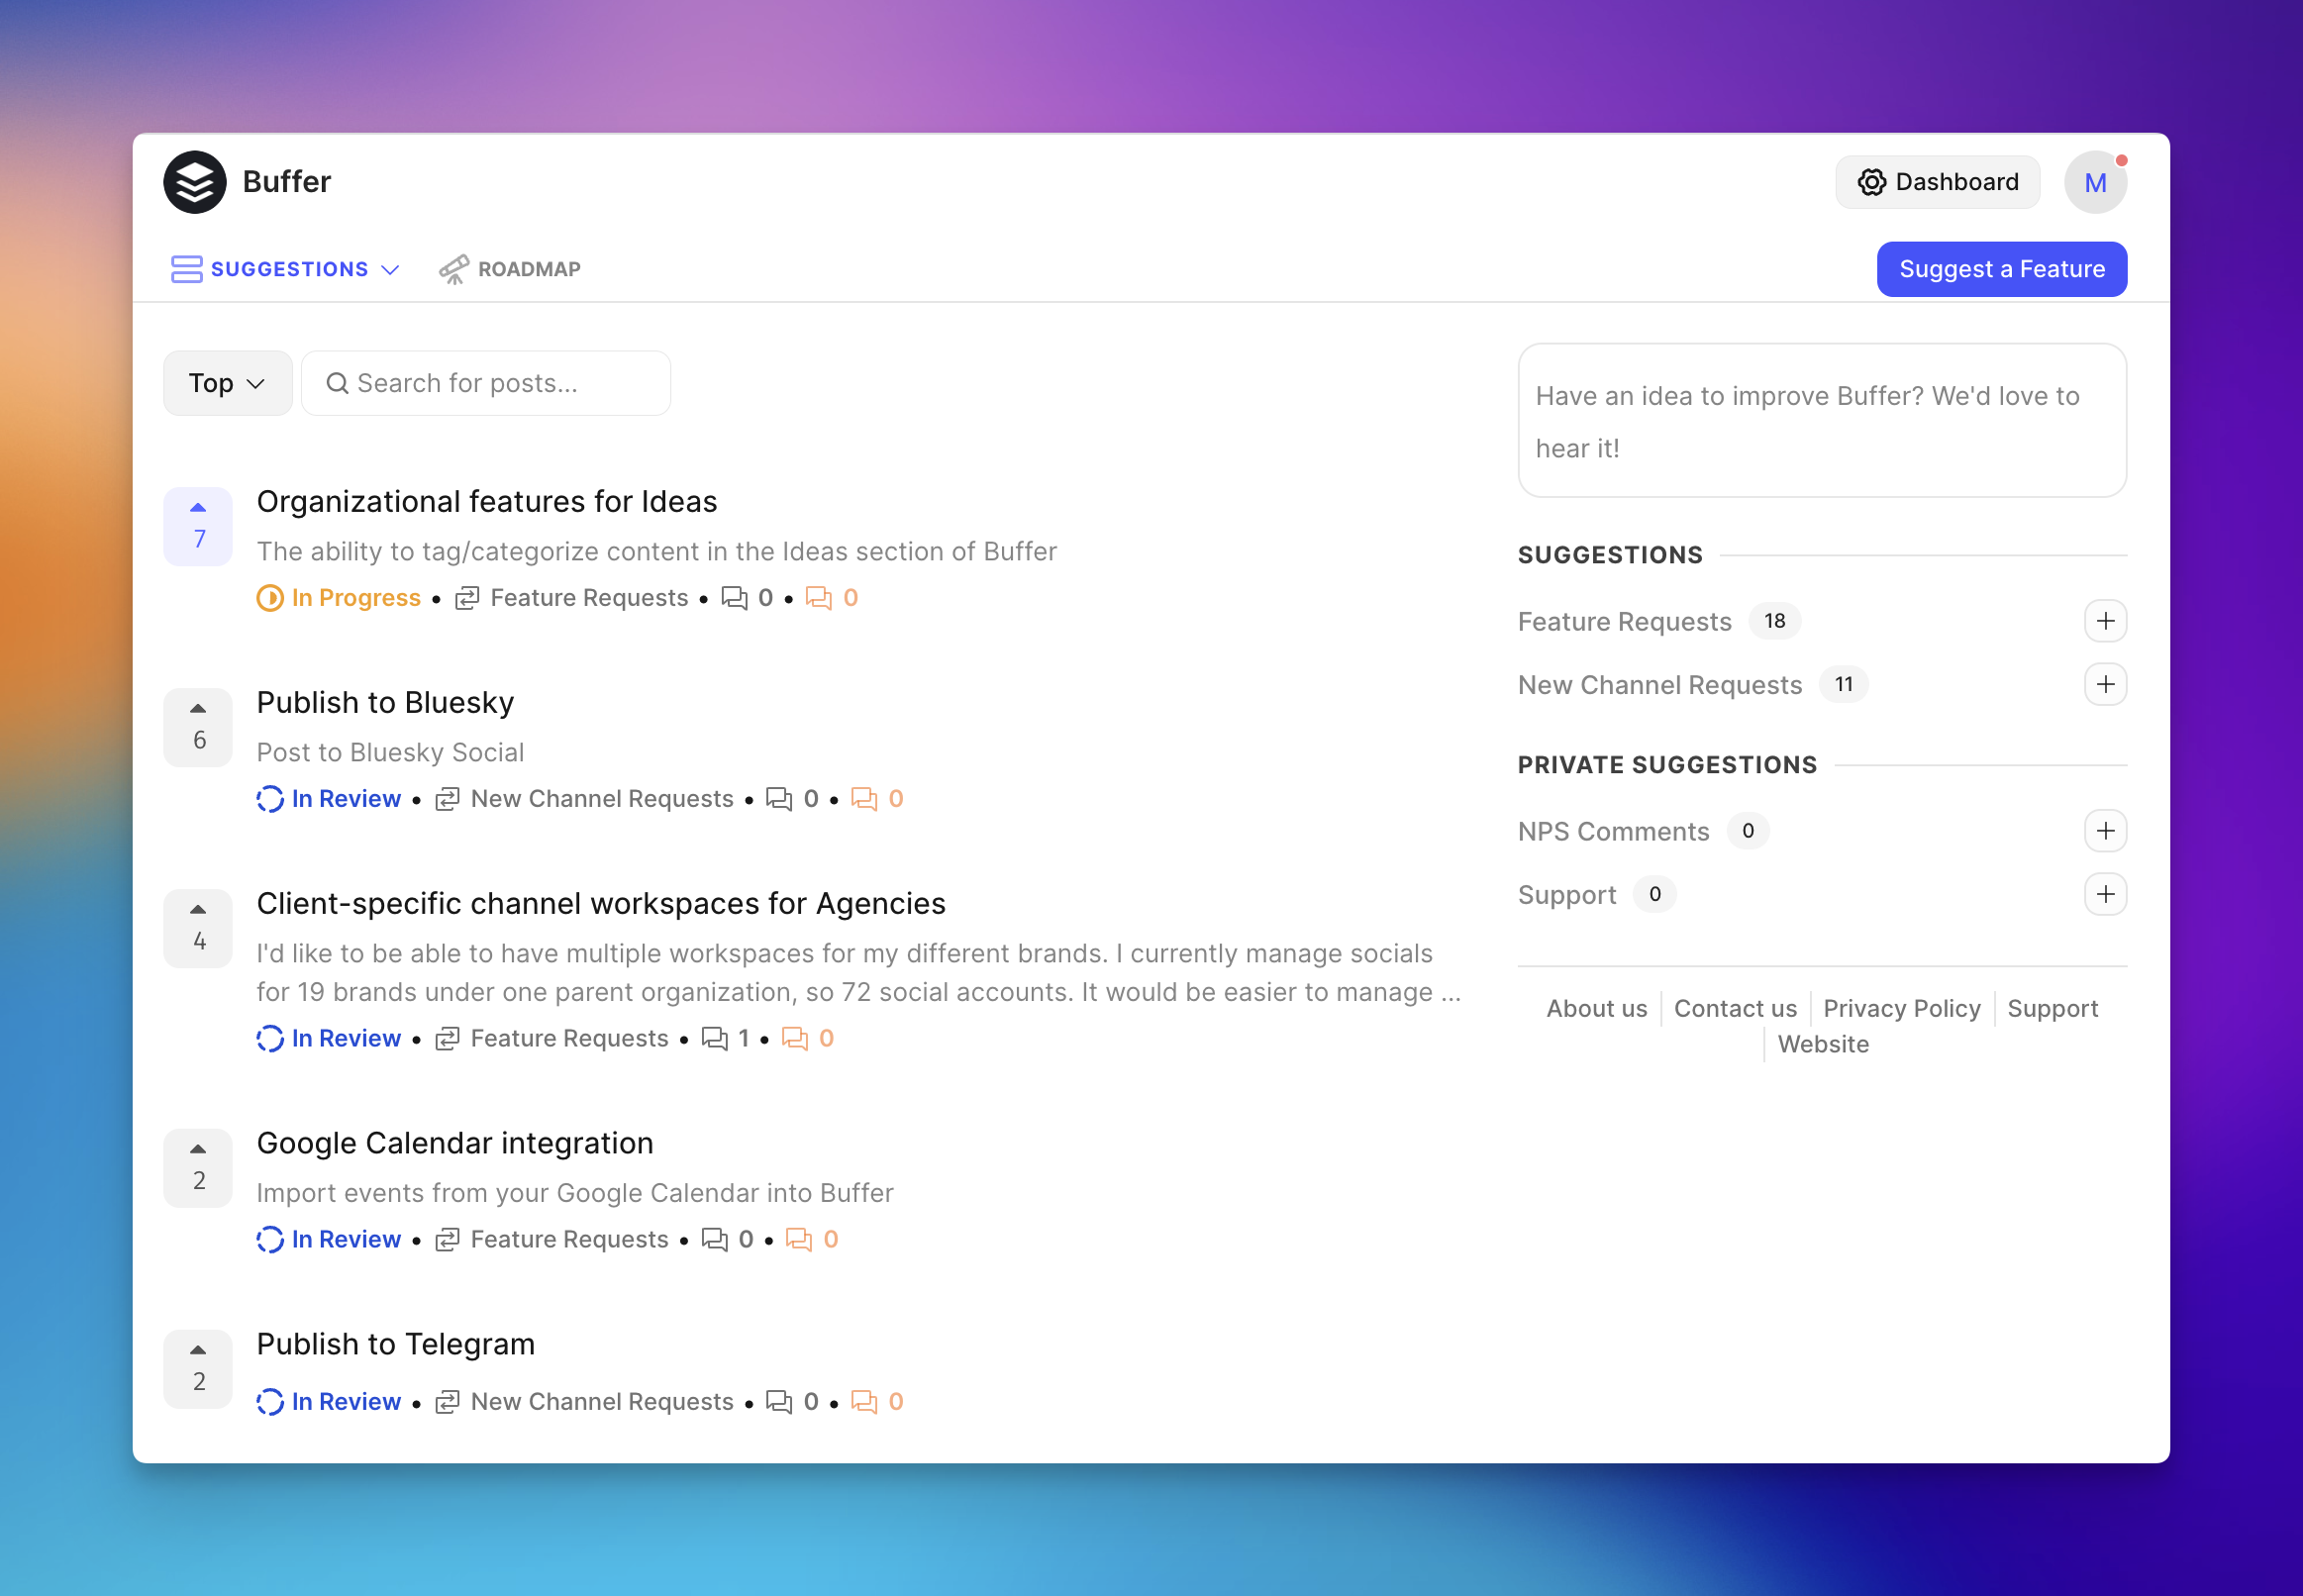Screen dimensions: 2303x1596
Task: Upvote the Publish to Bluesky post
Action: click(x=198, y=727)
